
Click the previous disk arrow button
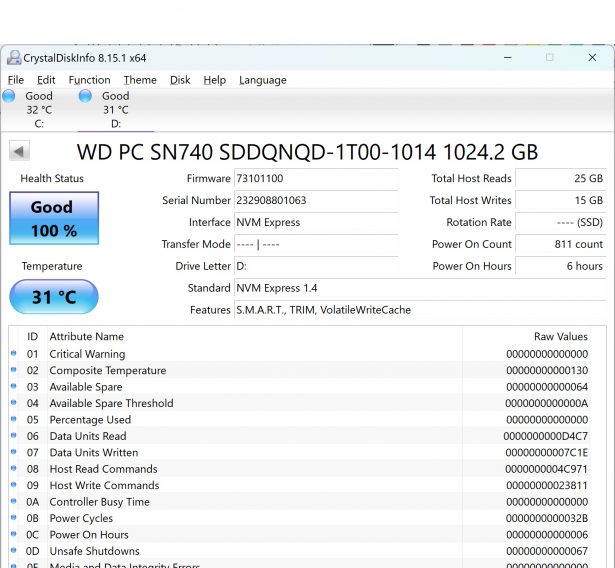19,152
